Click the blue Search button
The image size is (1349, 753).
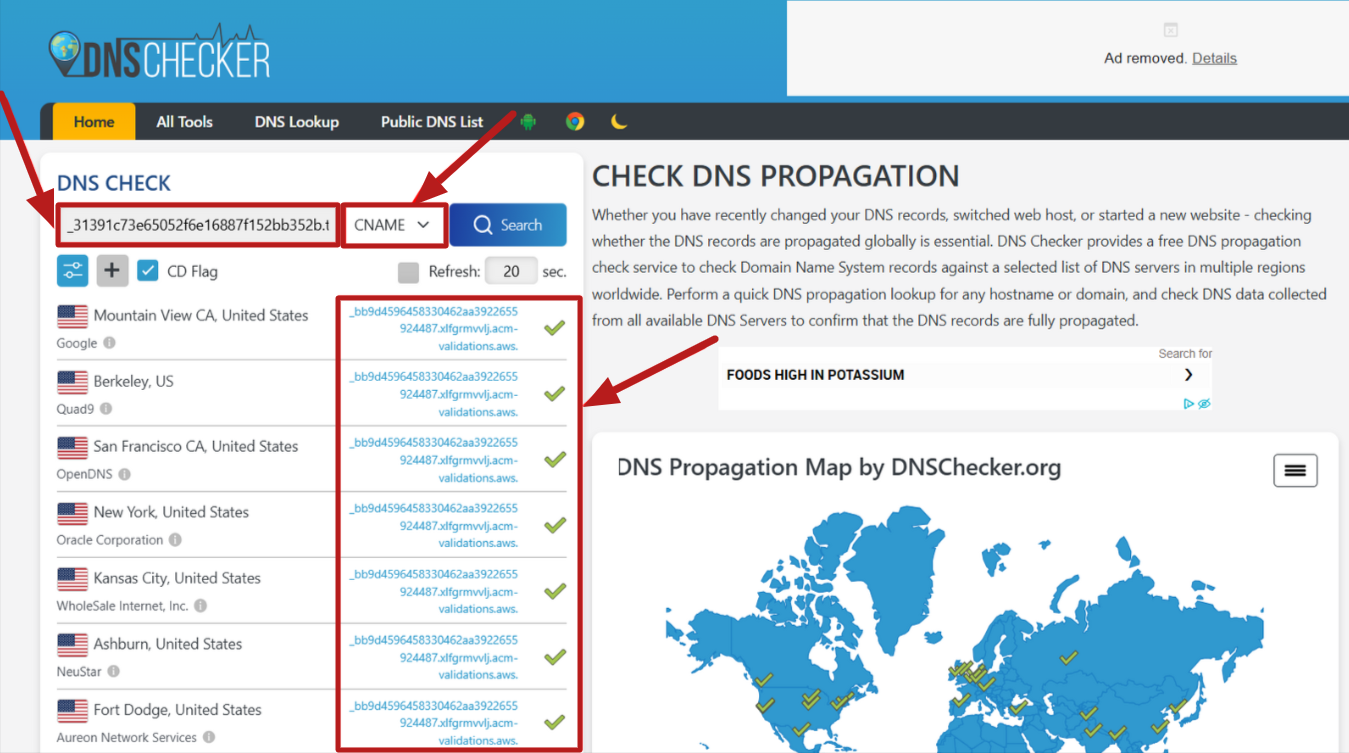pyautogui.click(x=508, y=225)
